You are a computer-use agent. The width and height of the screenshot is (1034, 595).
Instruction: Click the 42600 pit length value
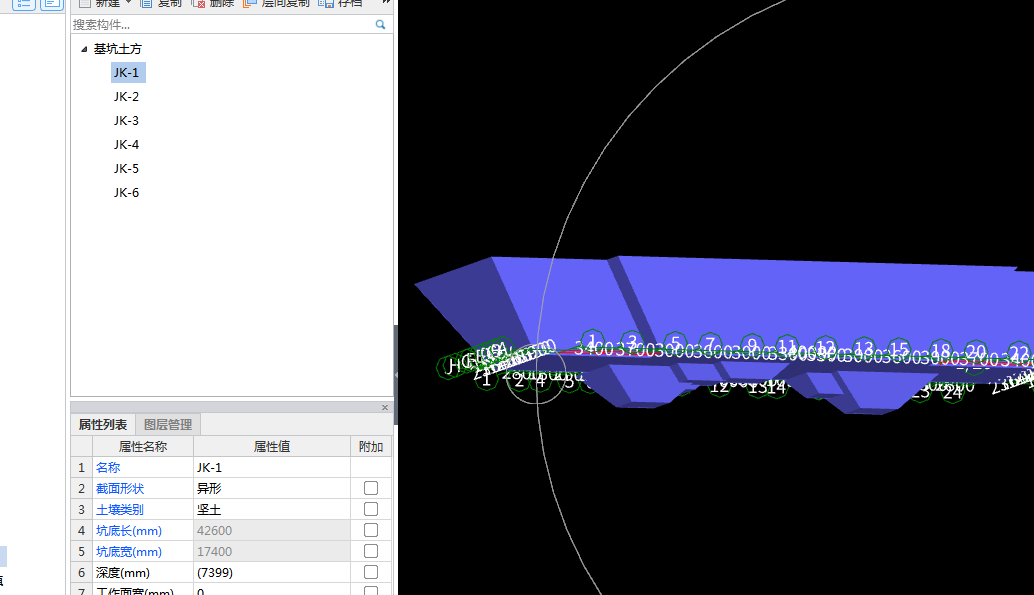[272, 531]
